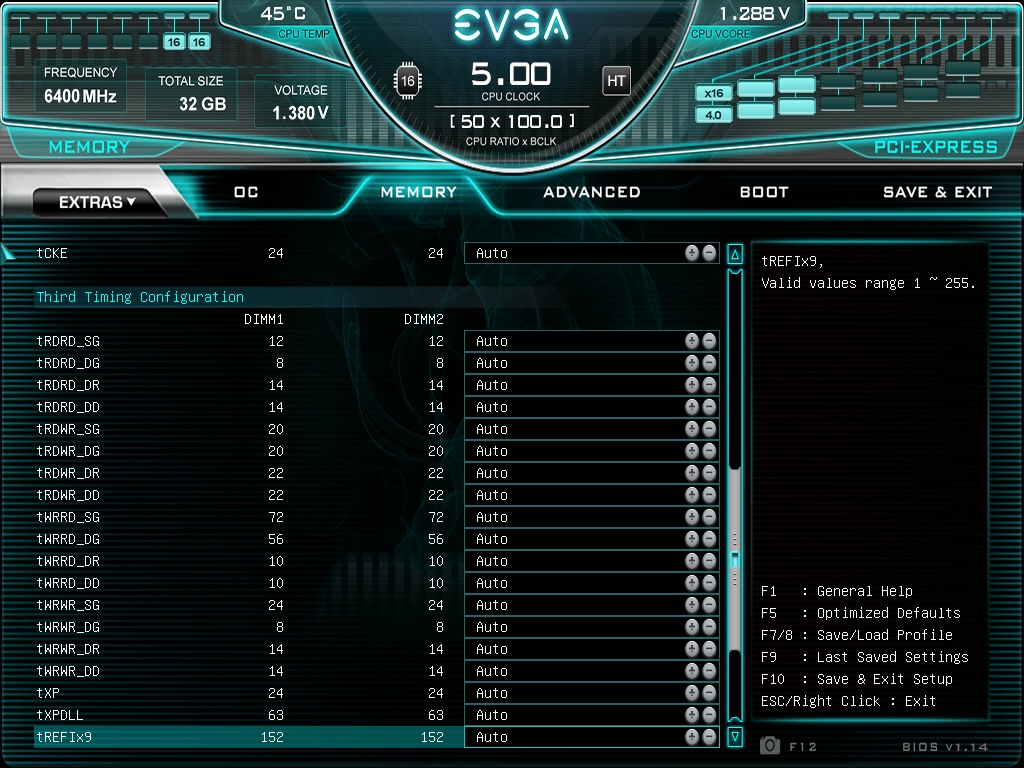
Task: Click the scroll down arrow button
Action: (735, 737)
